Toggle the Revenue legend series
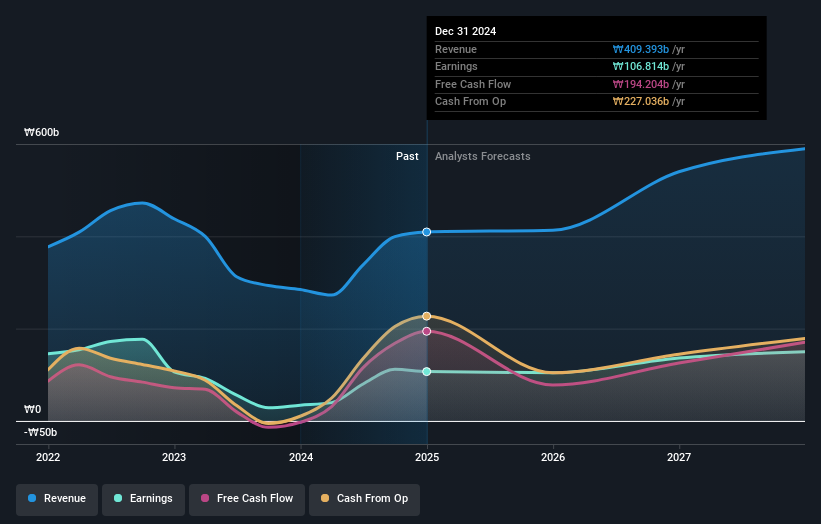The image size is (821, 524). click(57, 499)
